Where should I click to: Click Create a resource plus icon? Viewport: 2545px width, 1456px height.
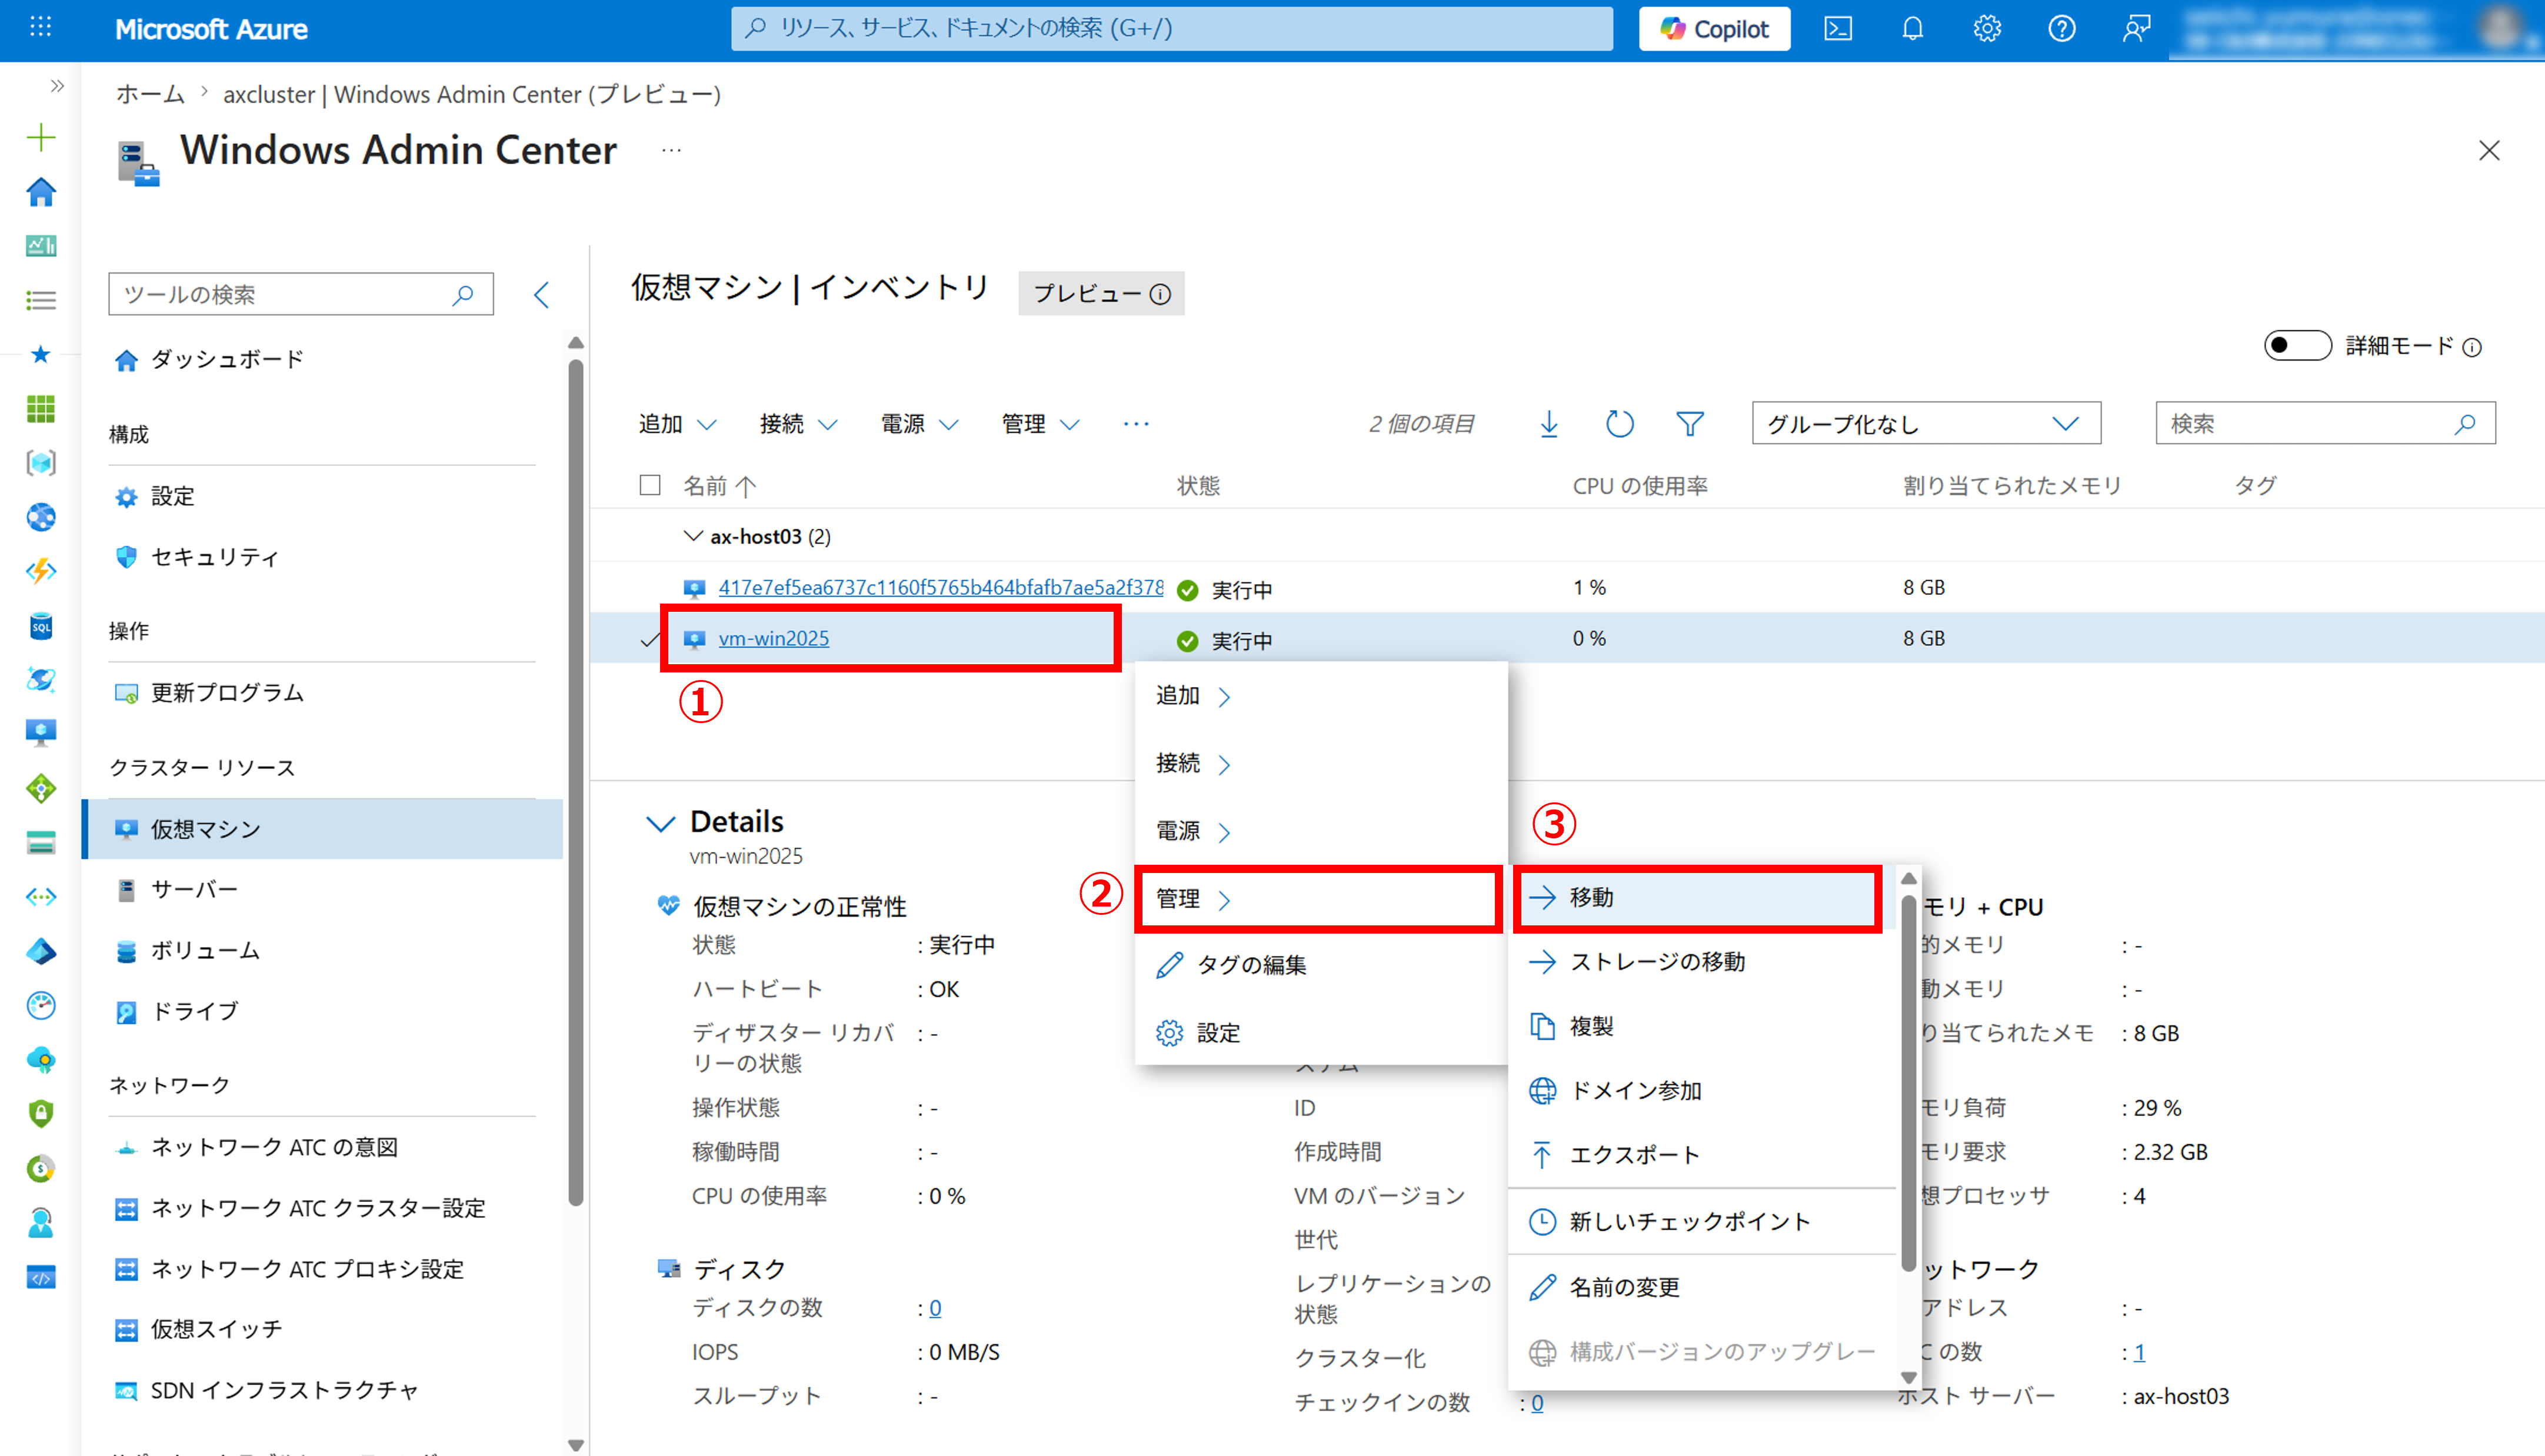tap(41, 137)
